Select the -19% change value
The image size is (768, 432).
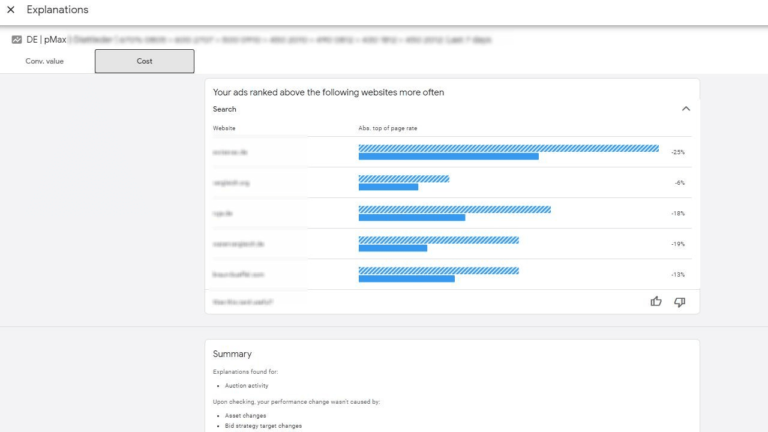[678, 244]
